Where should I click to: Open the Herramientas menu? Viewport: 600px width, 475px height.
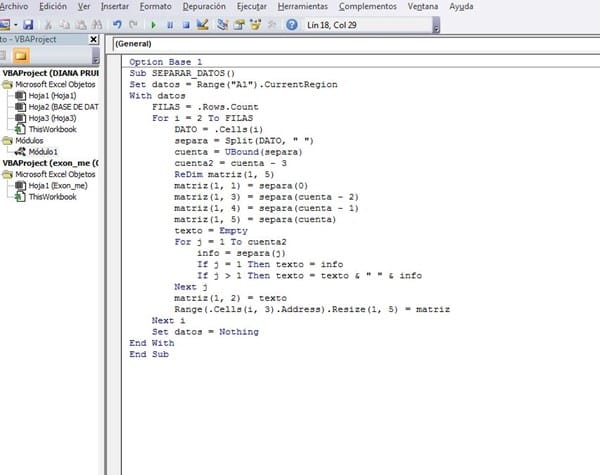(304, 6)
